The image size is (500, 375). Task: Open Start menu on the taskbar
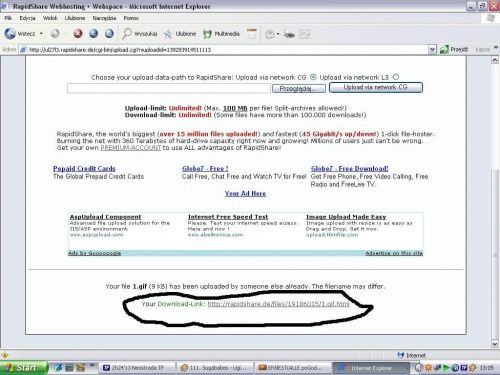pos(23,368)
